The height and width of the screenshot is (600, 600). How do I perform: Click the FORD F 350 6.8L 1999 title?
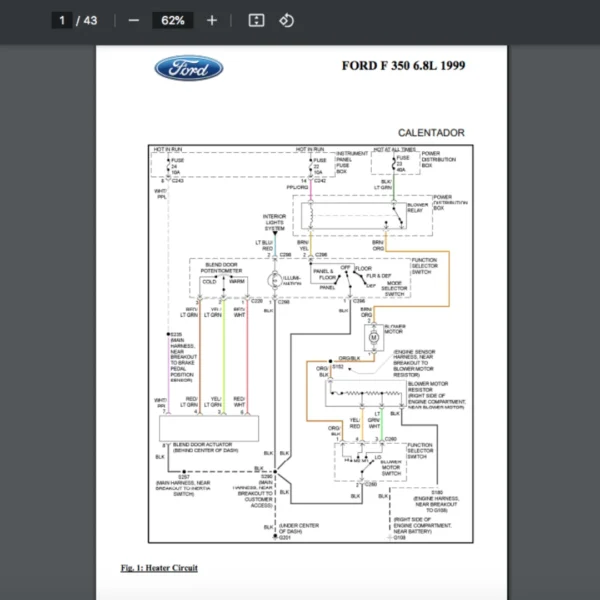(403, 67)
